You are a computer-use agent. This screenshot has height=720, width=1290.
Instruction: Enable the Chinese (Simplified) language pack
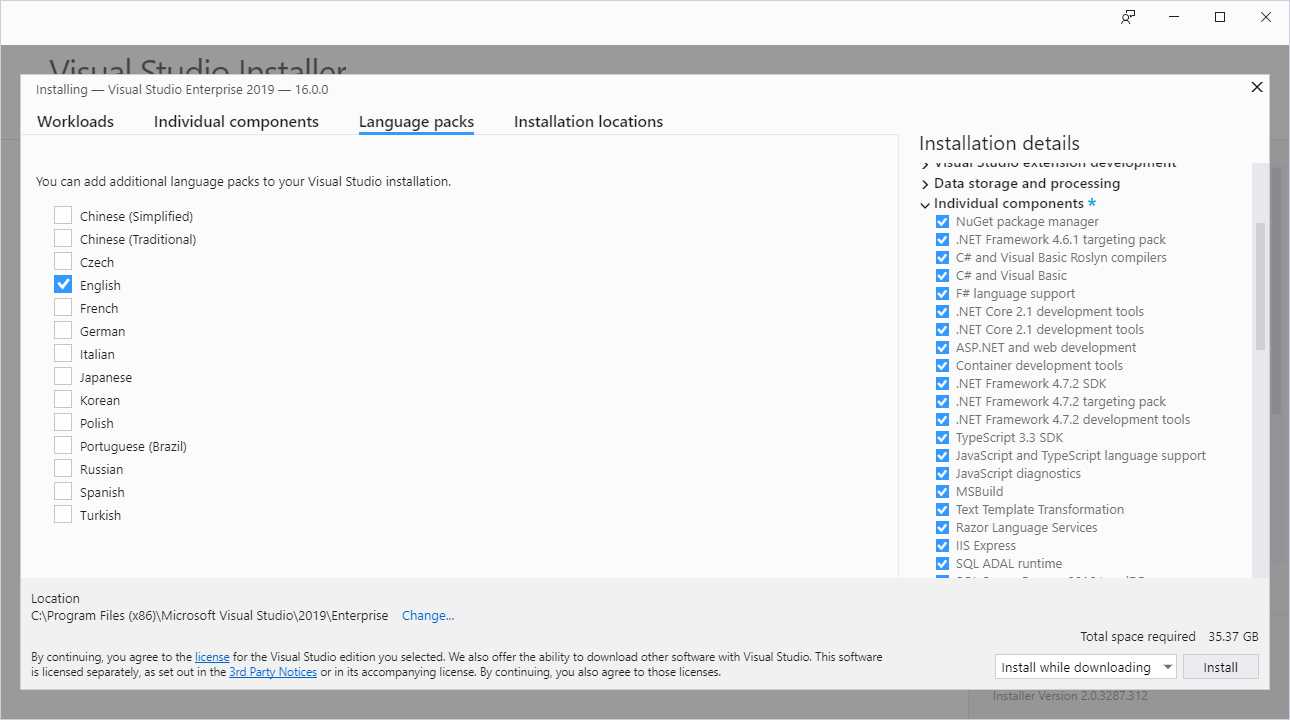tap(63, 215)
